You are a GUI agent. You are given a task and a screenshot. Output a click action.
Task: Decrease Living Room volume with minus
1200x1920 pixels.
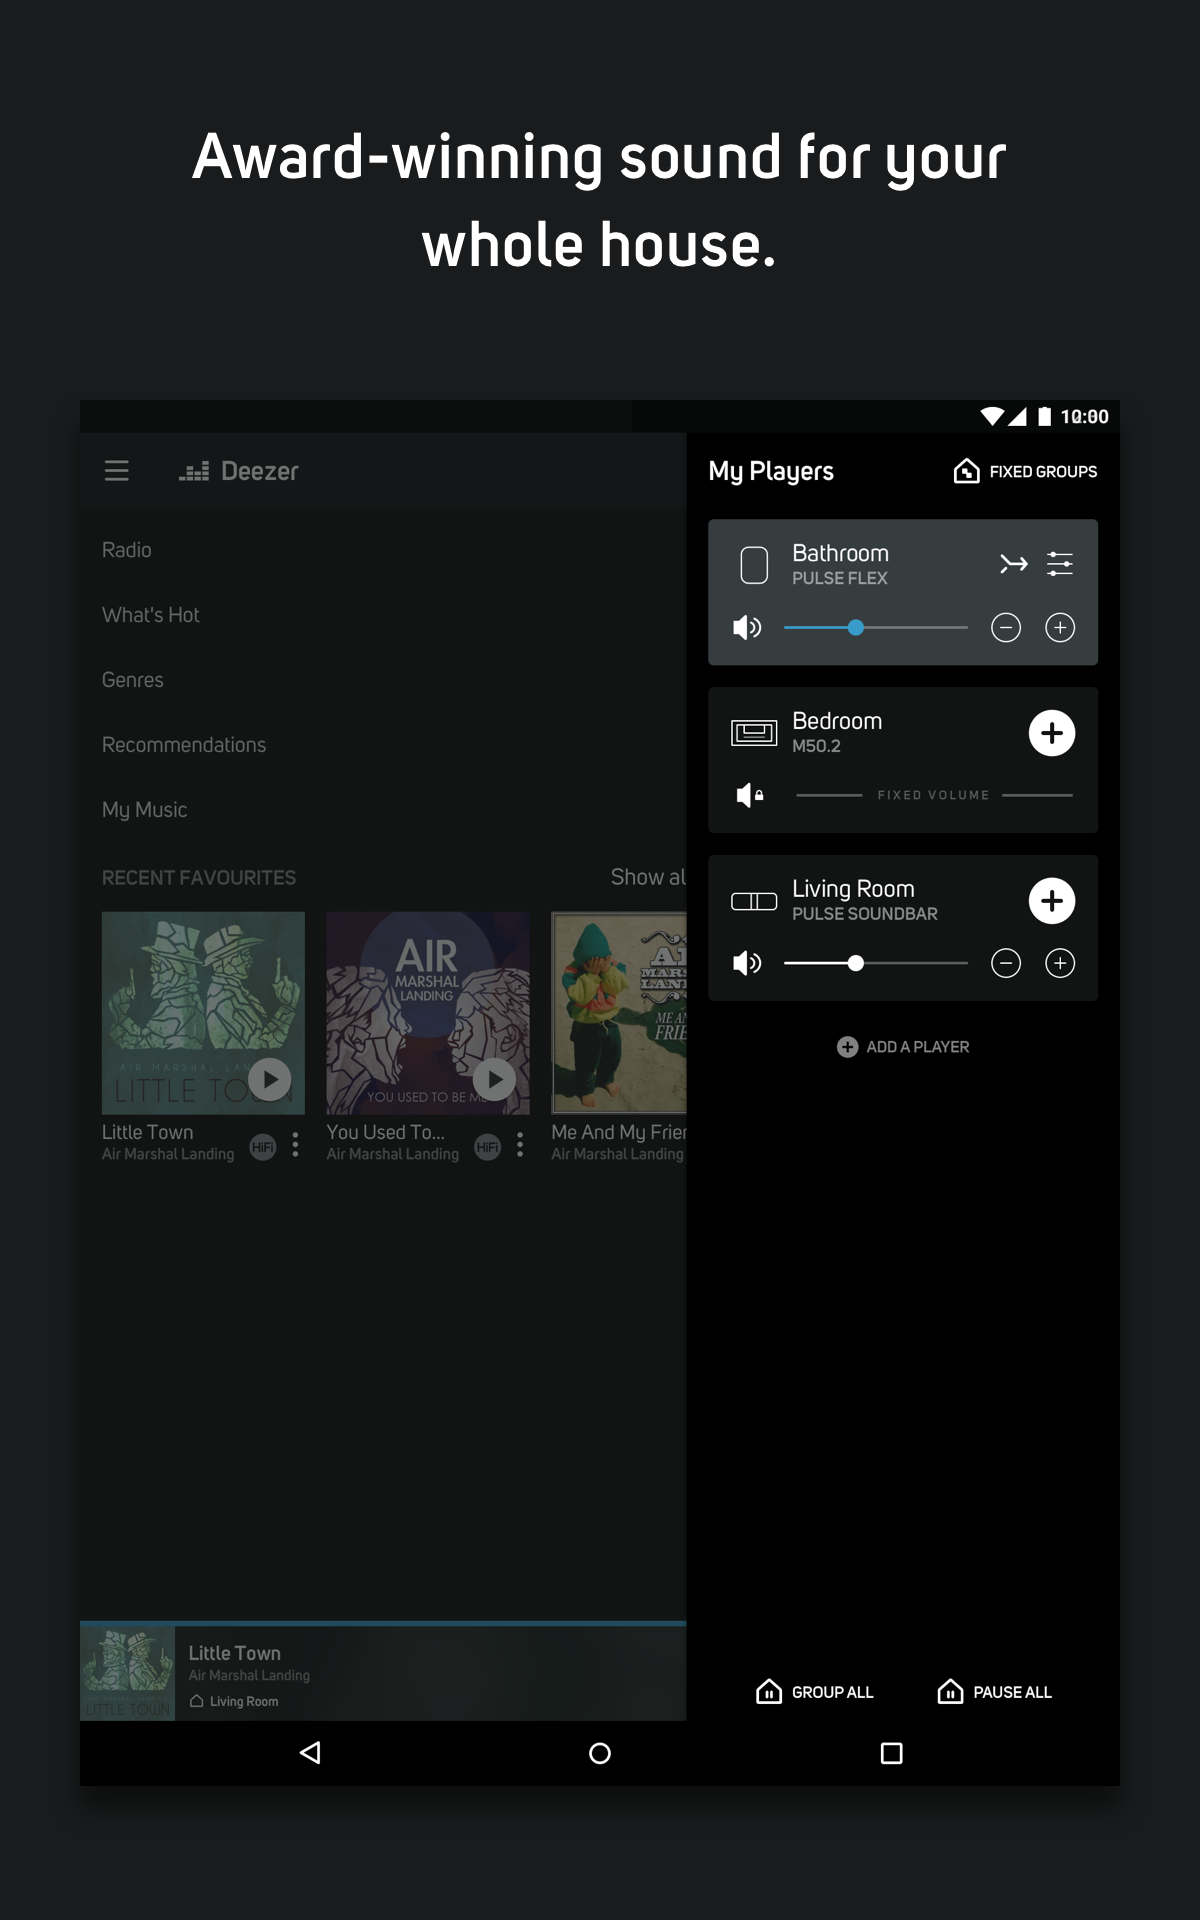(x=1006, y=963)
